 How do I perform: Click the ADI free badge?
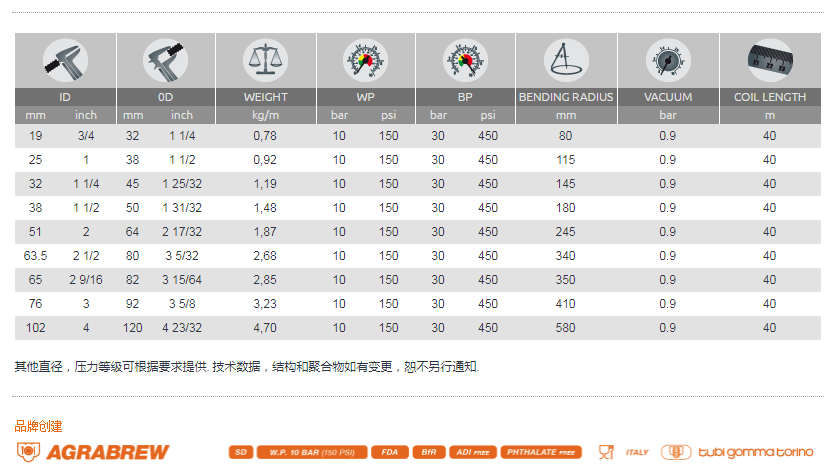click(473, 452)
